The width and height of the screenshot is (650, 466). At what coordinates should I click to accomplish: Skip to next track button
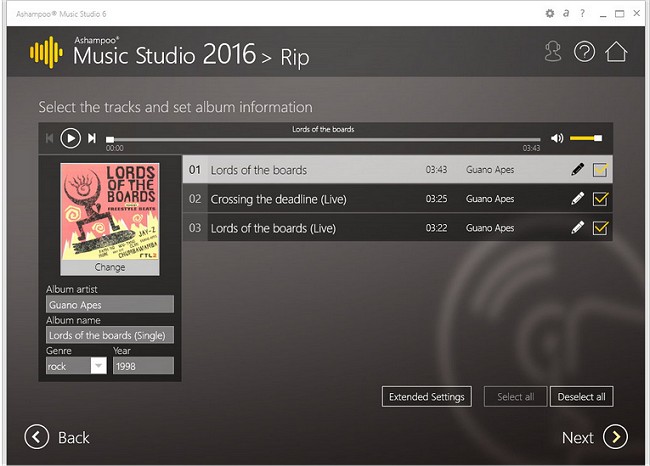(92, 138)
